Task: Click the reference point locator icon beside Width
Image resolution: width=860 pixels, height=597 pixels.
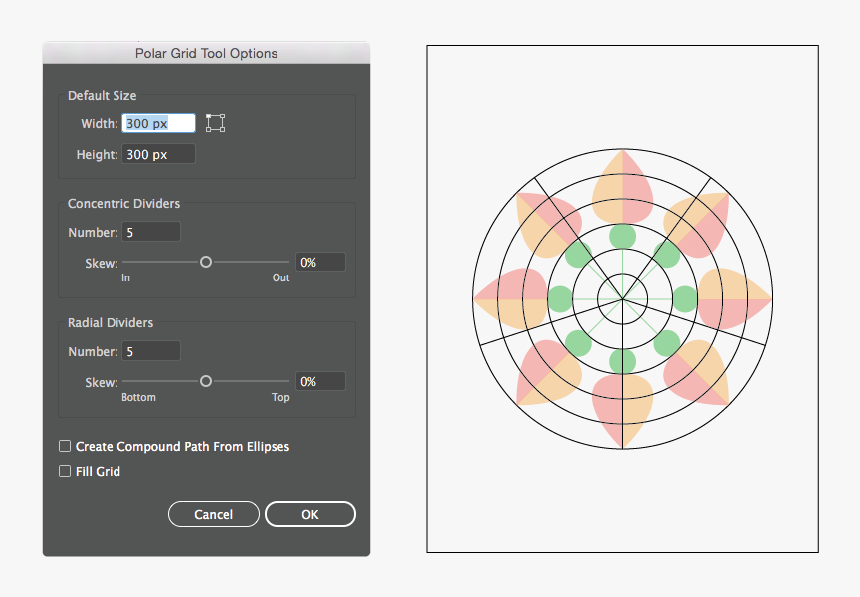Action: tap(215, 122)
